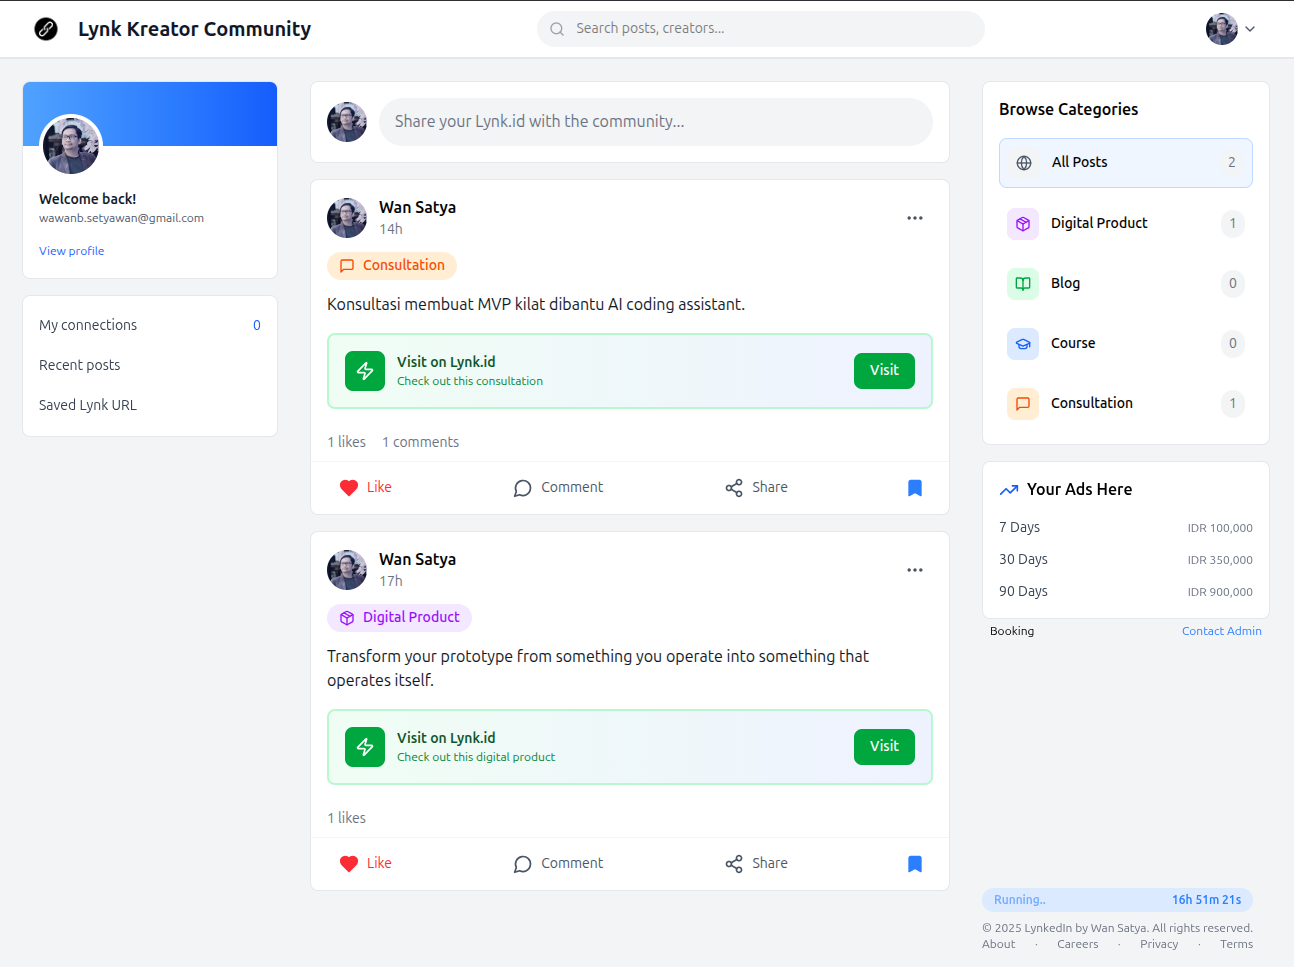The height and width of the screenshot is (967, 1294).
Task: Click the search magnifier icon
Action: click(557, 29)
